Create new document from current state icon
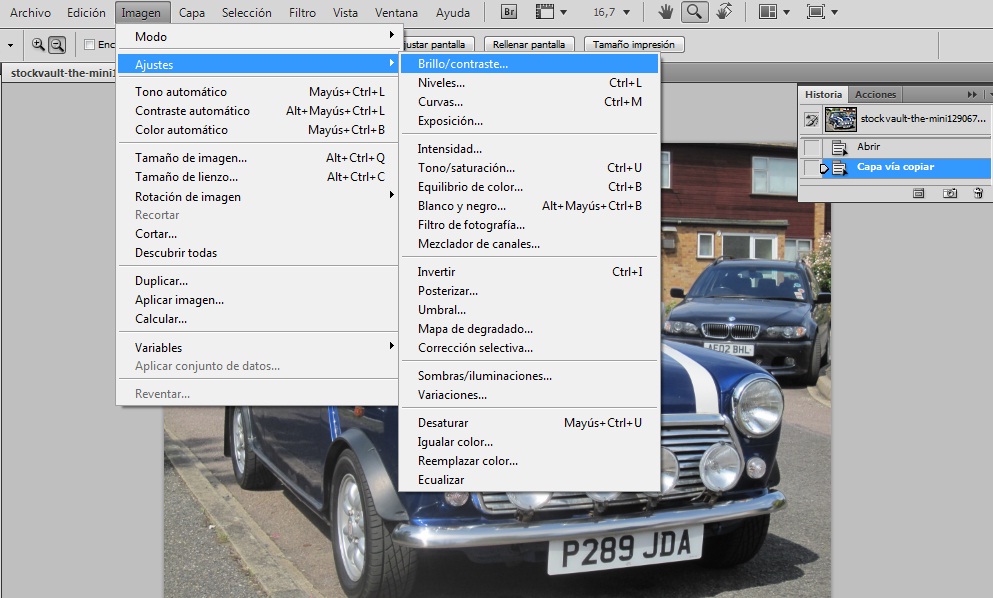993x598 pixels. 918,193
